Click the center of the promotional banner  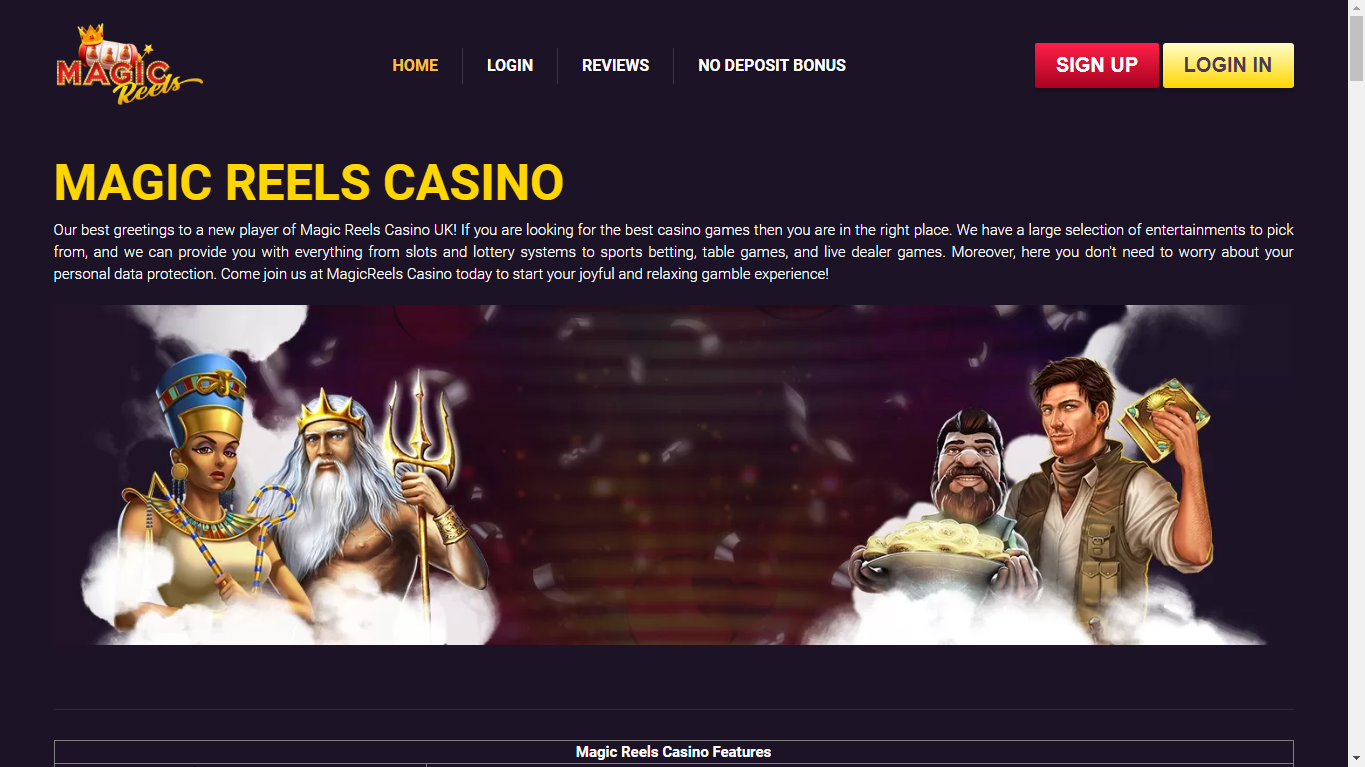pyautogui.click(x=673, y=475)
